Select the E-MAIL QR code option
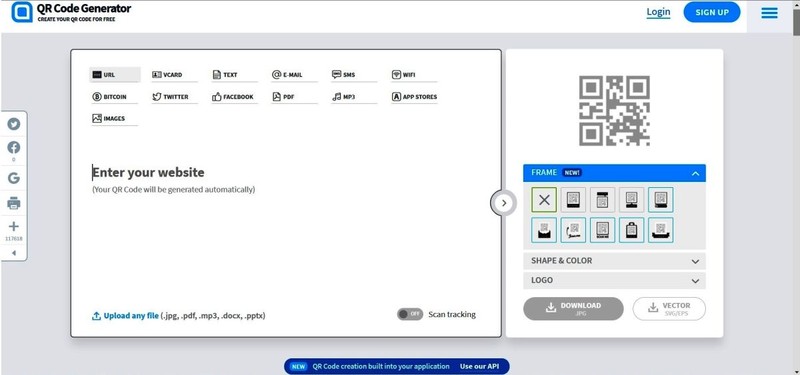800x375 pixels. click(293, 74)
